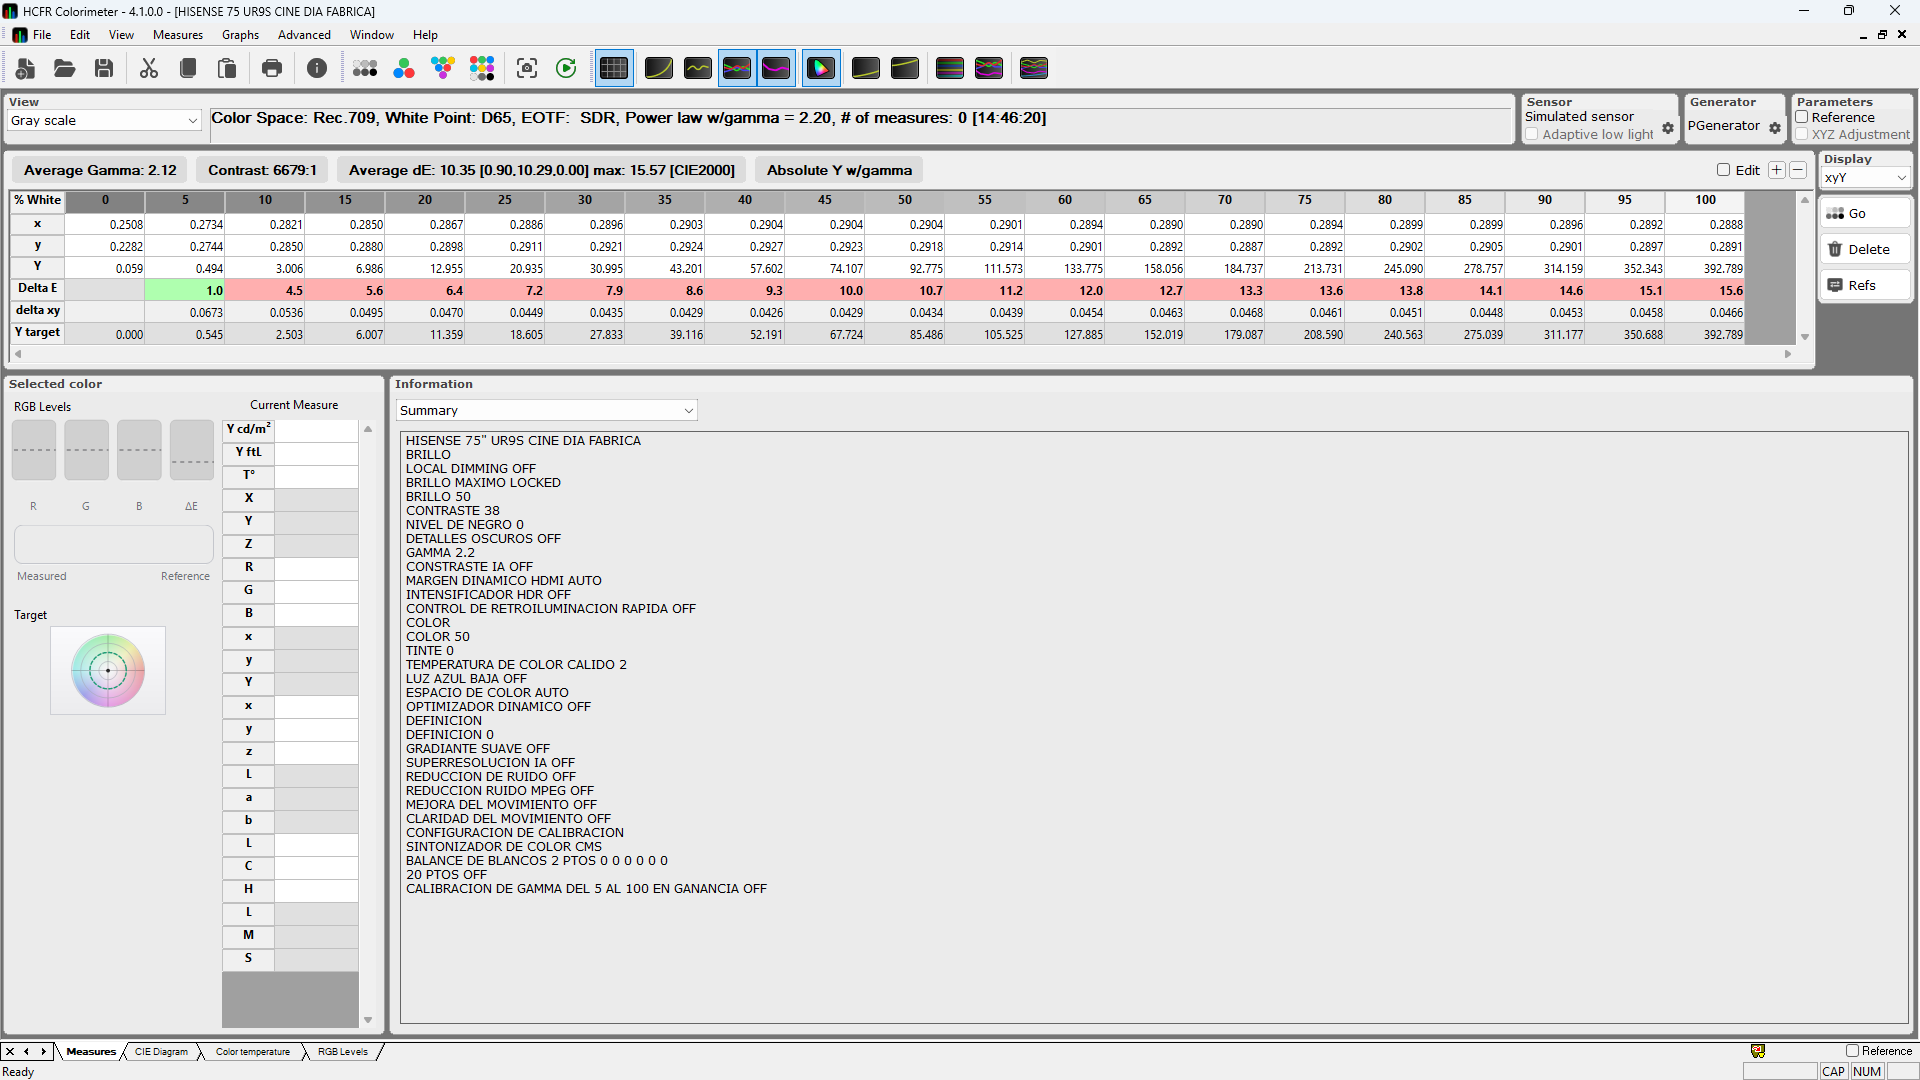Select the 50 % White column header
The width and height of the screenshot is (1920, 1080).
pos(904,200)
